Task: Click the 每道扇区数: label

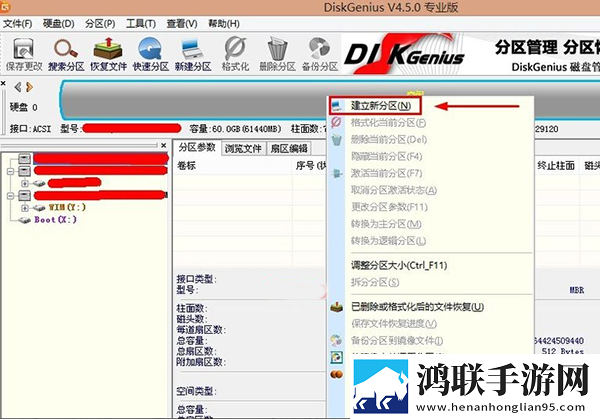Action: (x=201, y=330)
